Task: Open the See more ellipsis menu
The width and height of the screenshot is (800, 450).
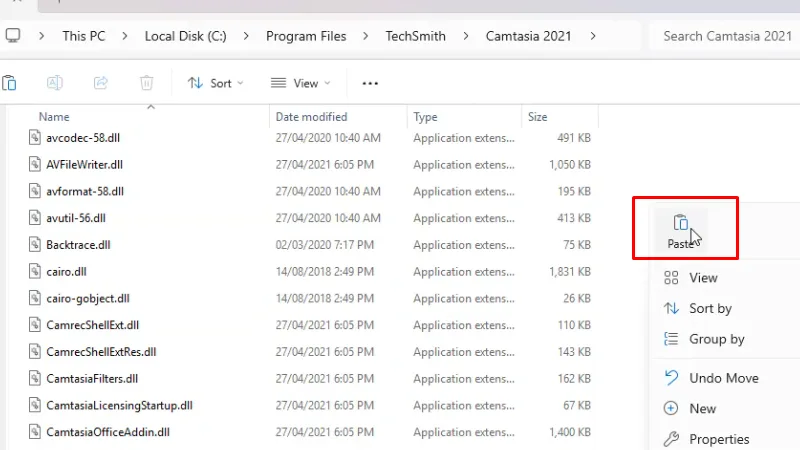Action: click(370, 83)
